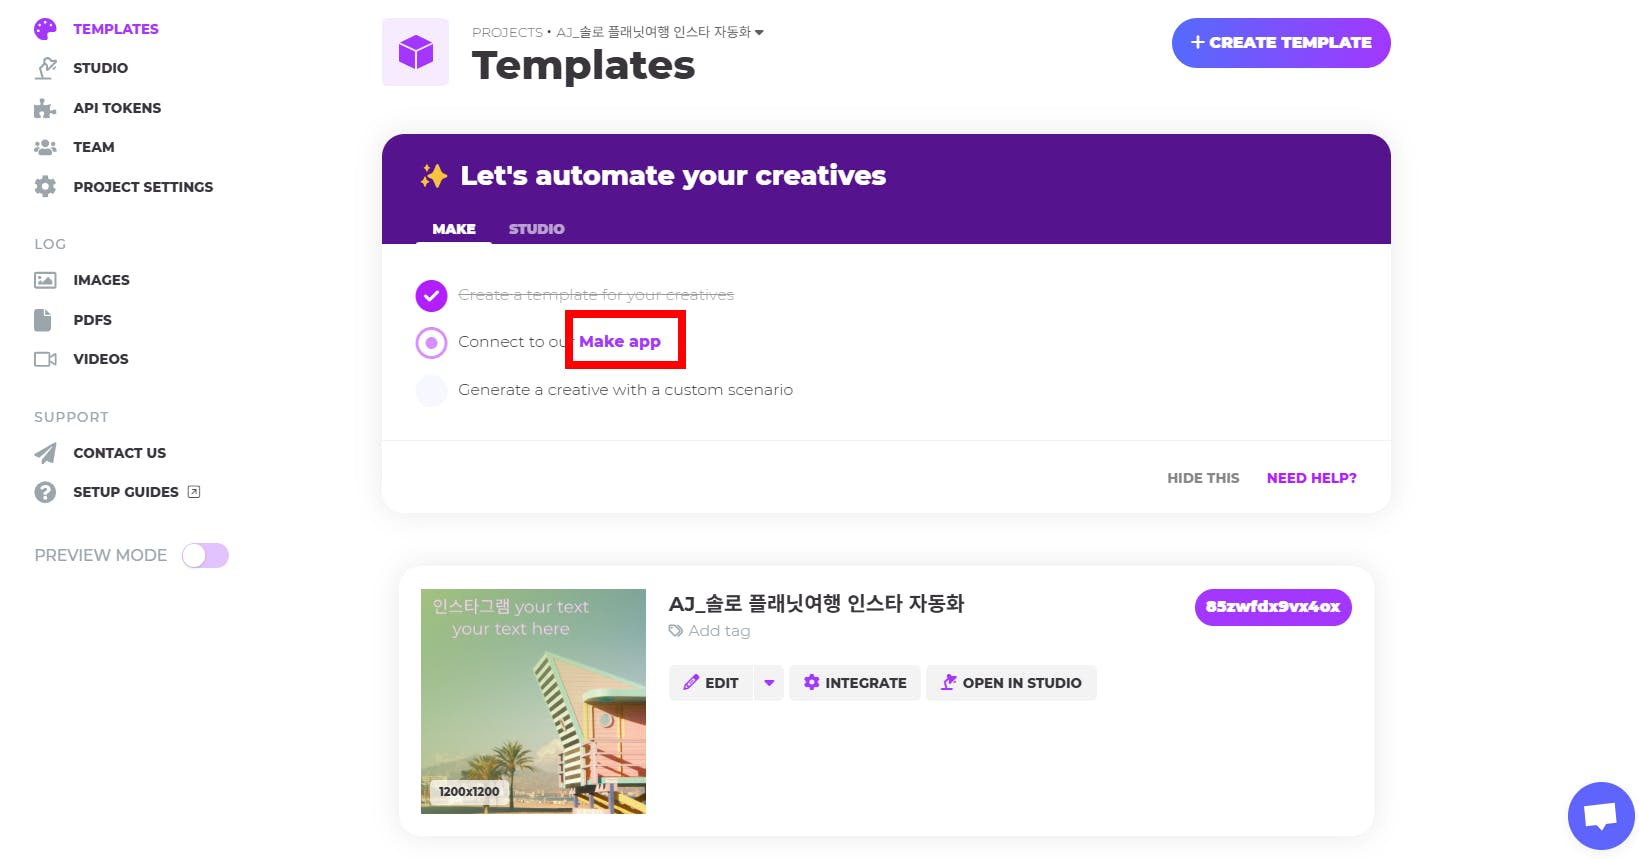The width and height of the screenshot is (1639, 859).
Task: Switch to the Studio tab in onboarding
Action: (536, 229)
